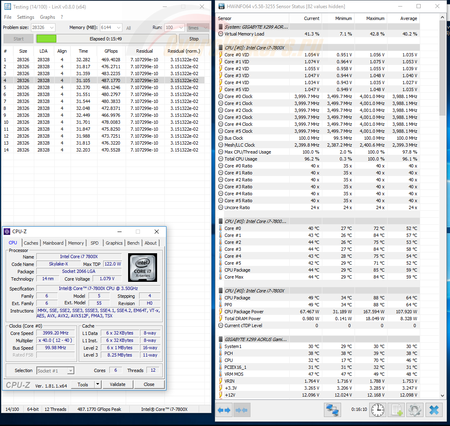Click the expand-columns double arrow icon in HWiNFO
This screenshot has height=426, width=450.
pyautogui.click(x=224, y=410)
